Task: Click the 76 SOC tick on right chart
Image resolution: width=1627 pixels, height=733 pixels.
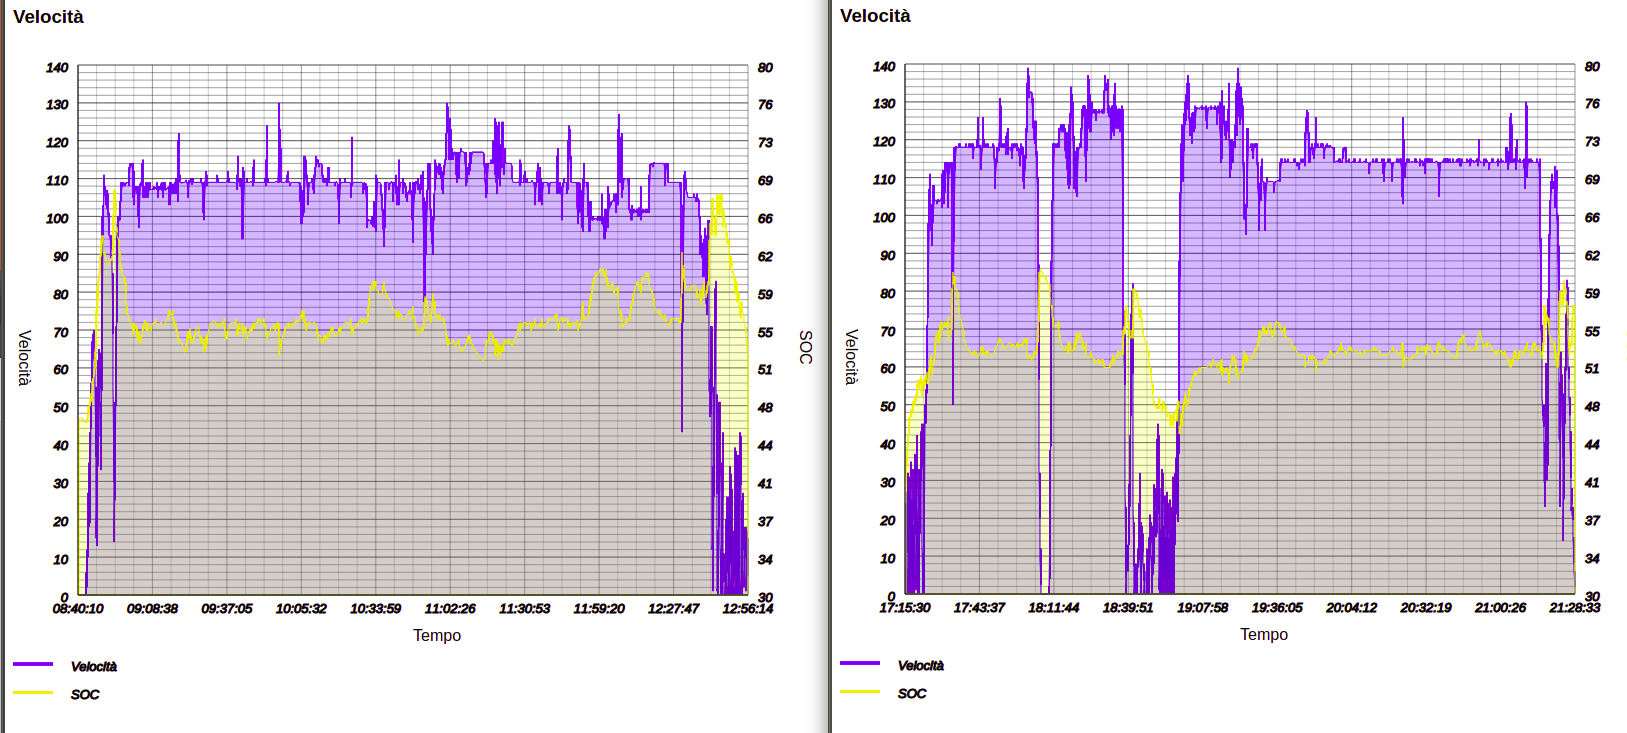Action: [1592, 103]
